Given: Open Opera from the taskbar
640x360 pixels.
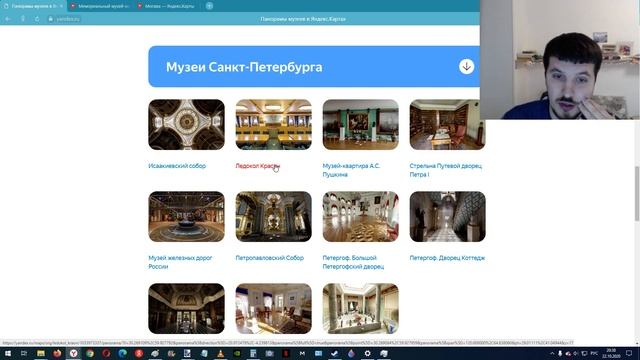Looking at the screenshot, I should click(x=106, y=353).
